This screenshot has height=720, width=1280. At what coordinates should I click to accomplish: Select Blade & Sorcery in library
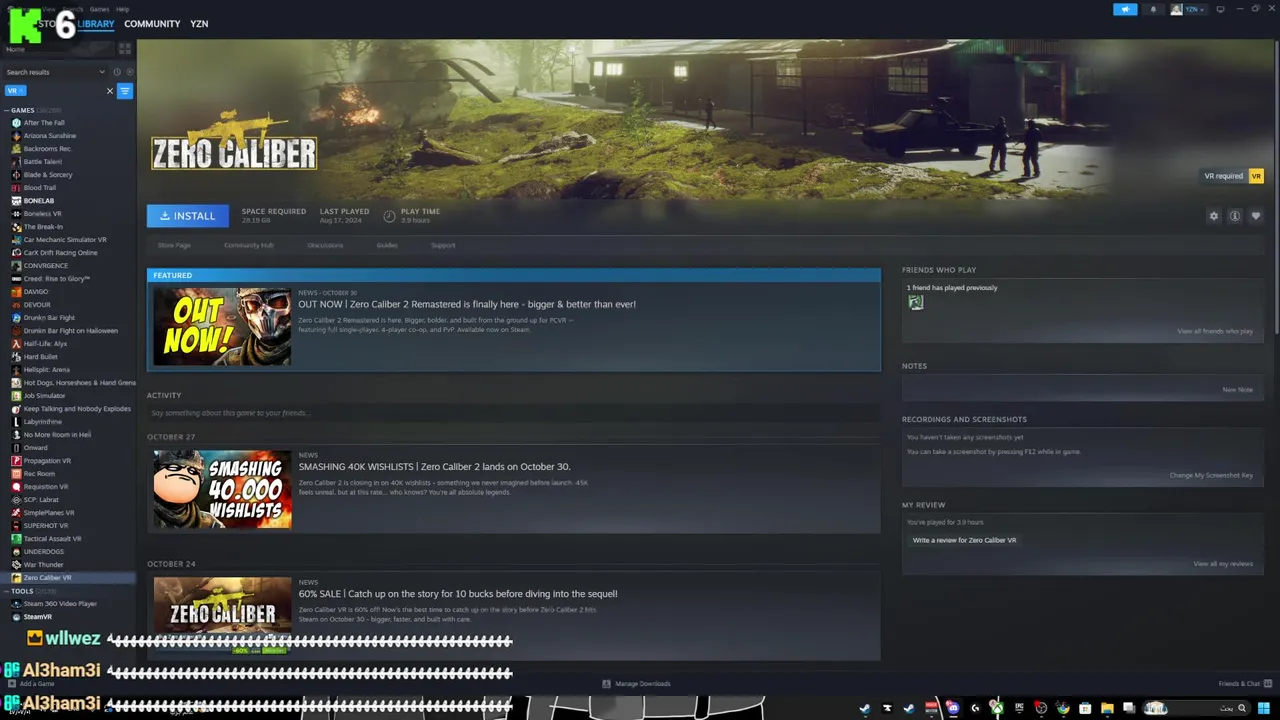pyautogui.click(x=48, y=175)
